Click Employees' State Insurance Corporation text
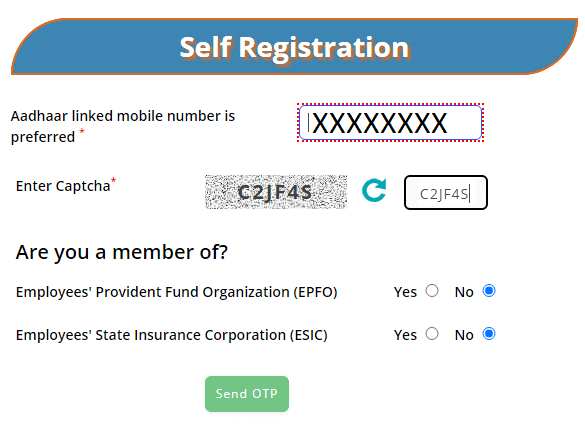This screenshot has height=440, width=585. pyautogui.click(x=172, y=335)
